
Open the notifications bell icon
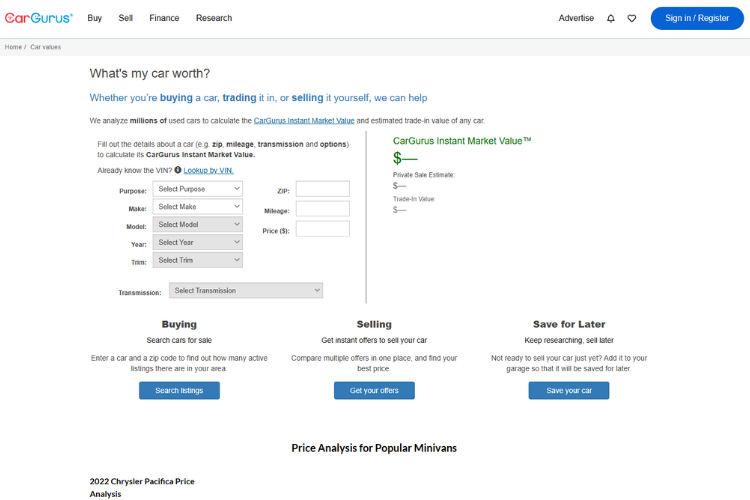[x=611, y=18]
